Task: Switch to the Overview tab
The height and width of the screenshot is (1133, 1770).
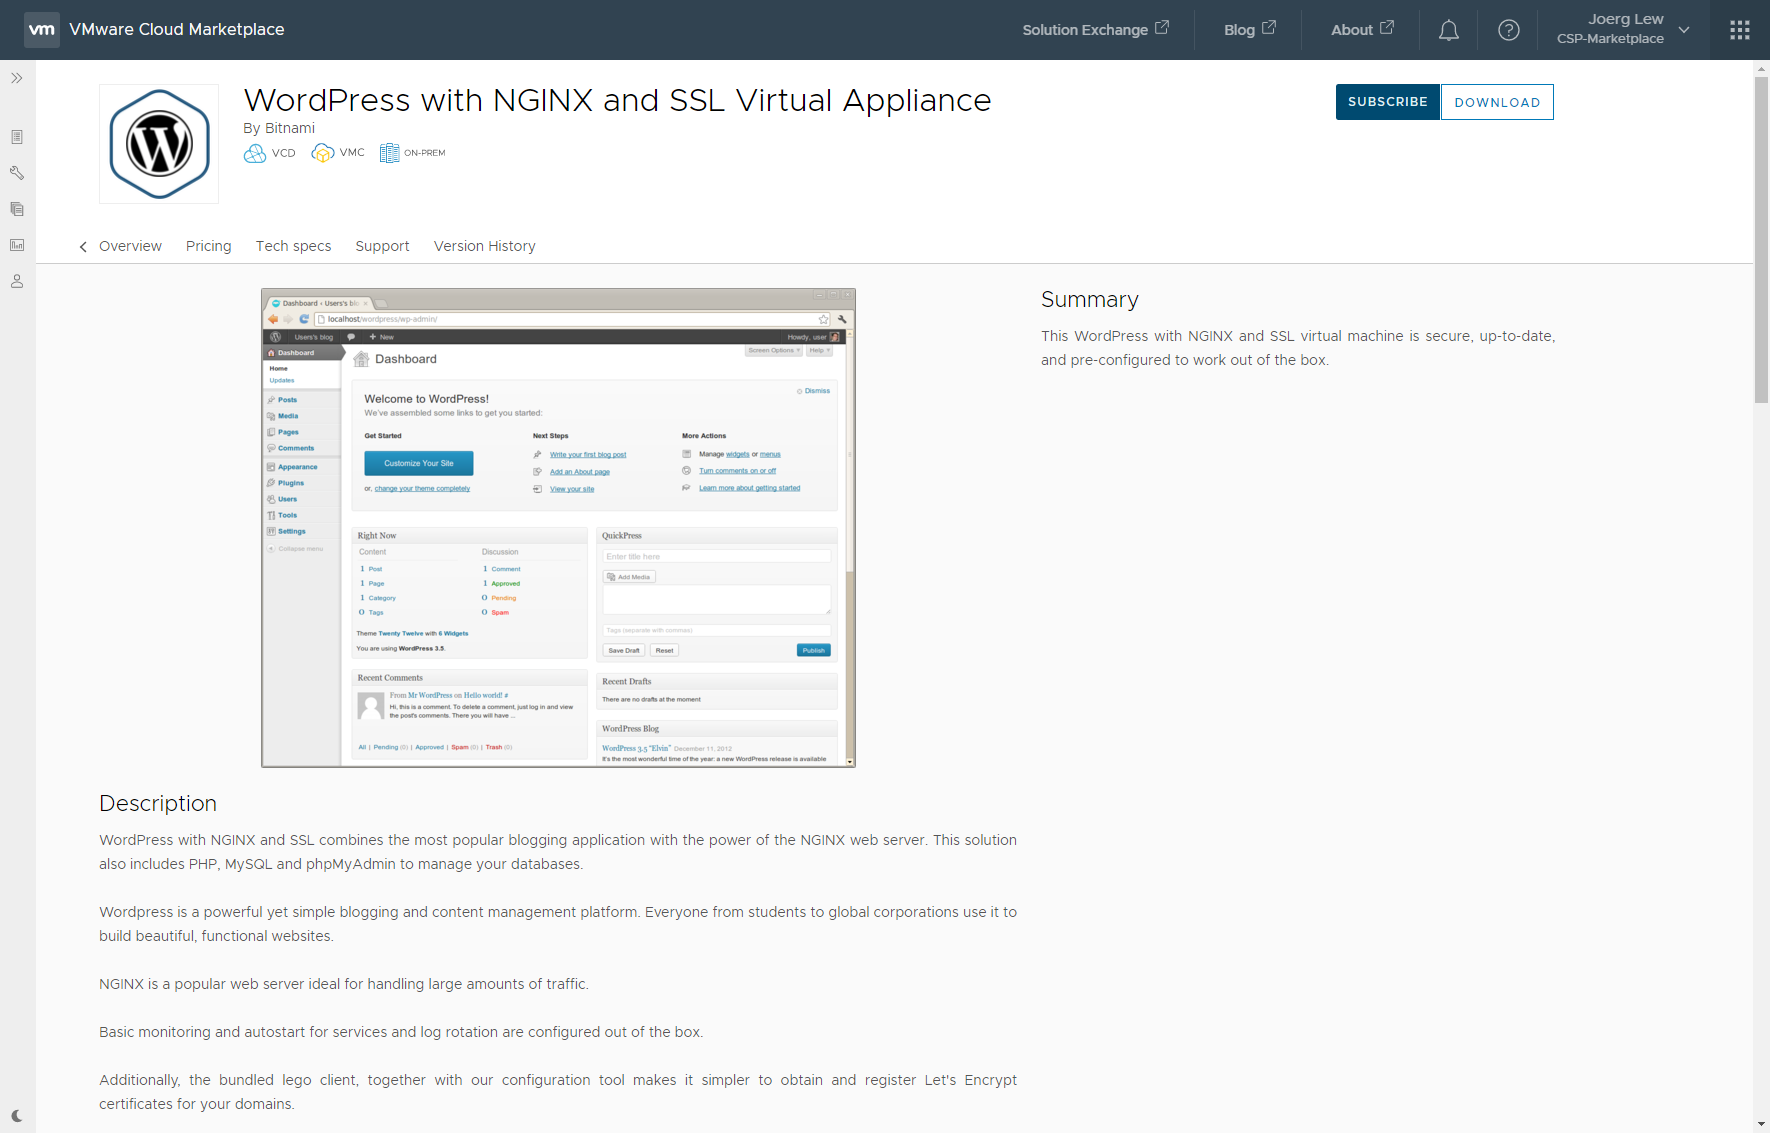Action: pyautogui.click(x=130, y=246)
